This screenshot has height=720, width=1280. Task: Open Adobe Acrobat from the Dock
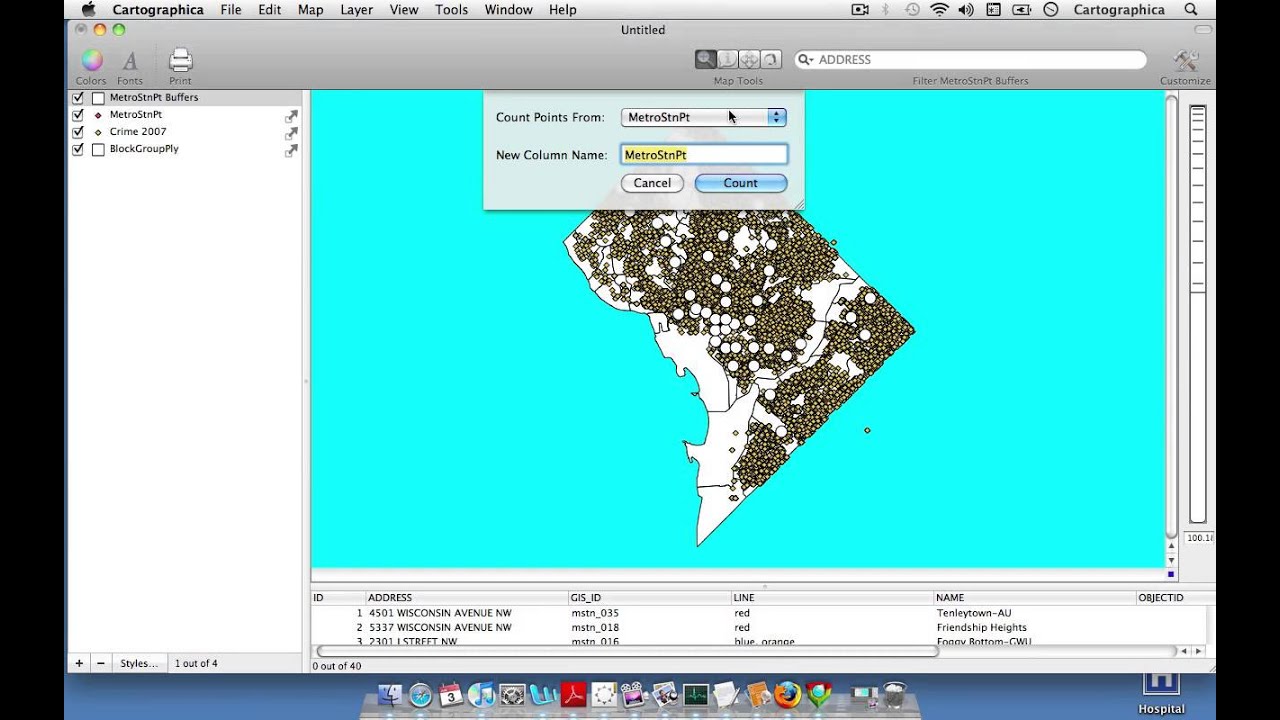[x=573, y=694]
